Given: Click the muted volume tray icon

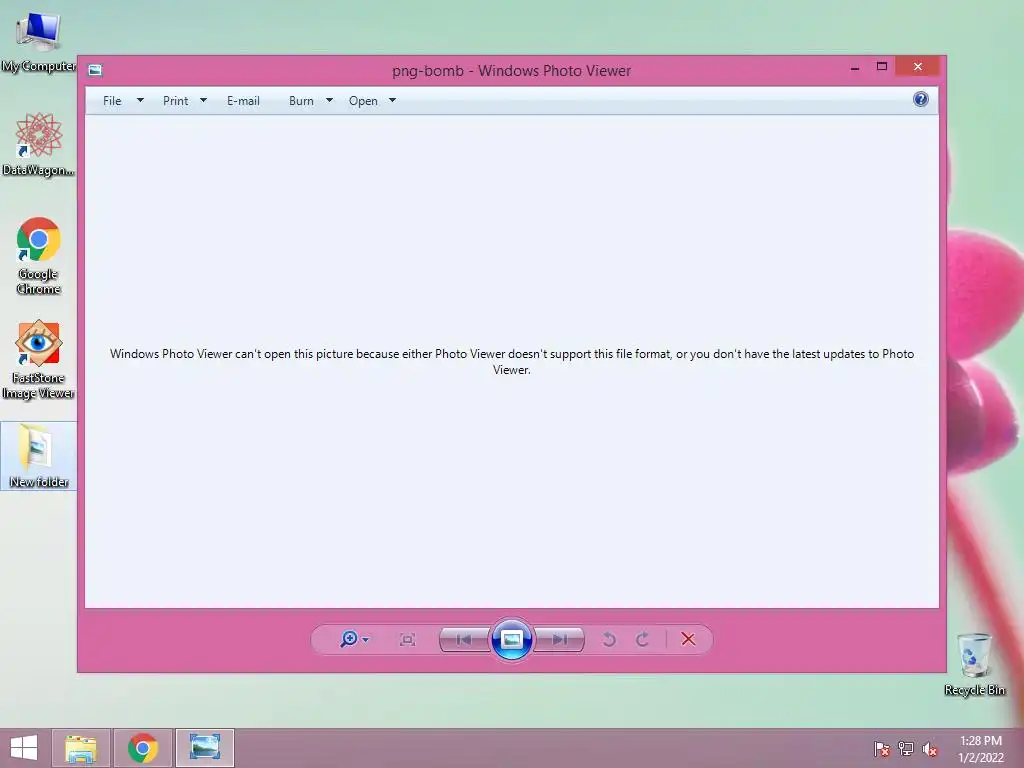Looking at the screenshot, I should 929,749.
